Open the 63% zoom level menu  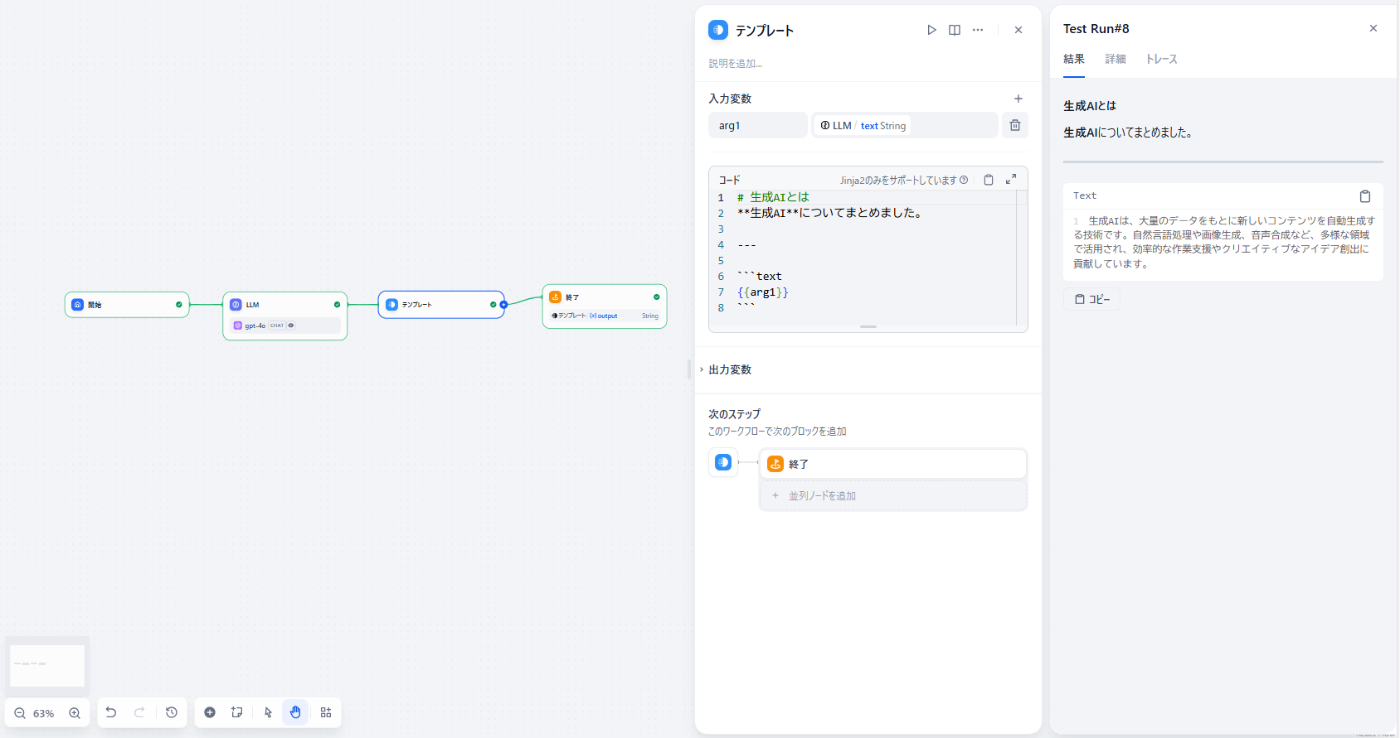pyautogui.click(x=44, y=713)
